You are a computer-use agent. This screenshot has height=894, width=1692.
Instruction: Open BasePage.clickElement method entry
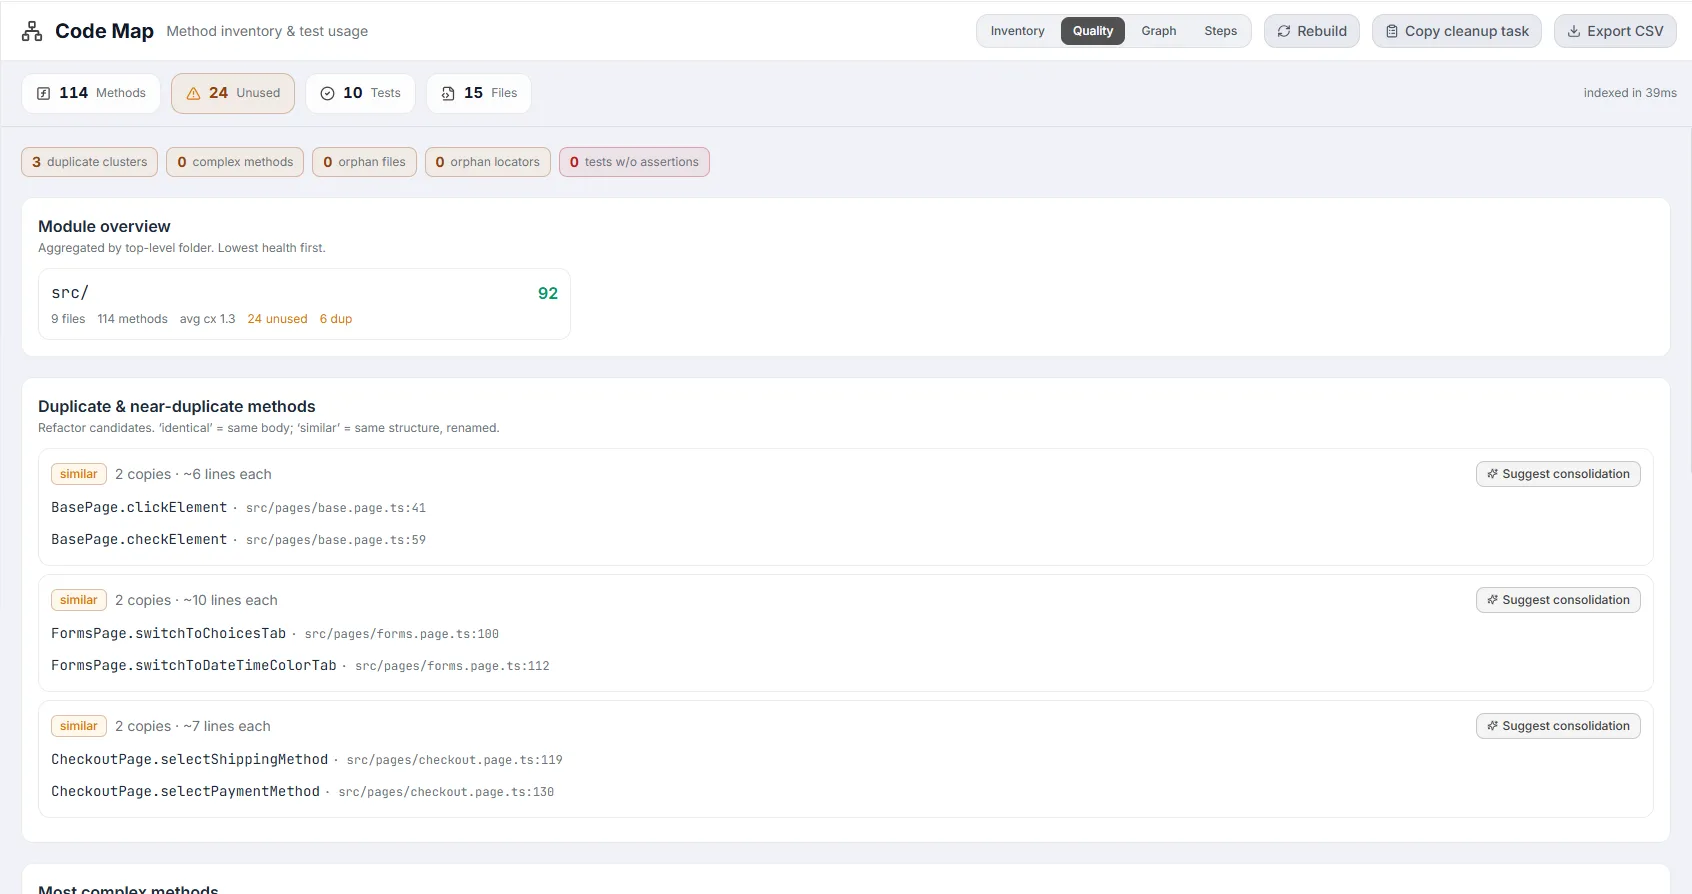click(139, 508)
